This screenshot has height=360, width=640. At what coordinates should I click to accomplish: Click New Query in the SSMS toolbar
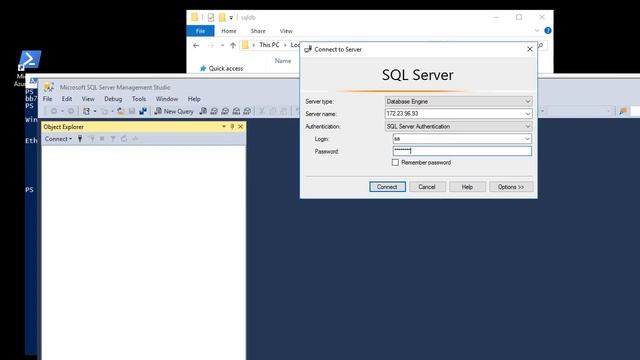[174, 111]
